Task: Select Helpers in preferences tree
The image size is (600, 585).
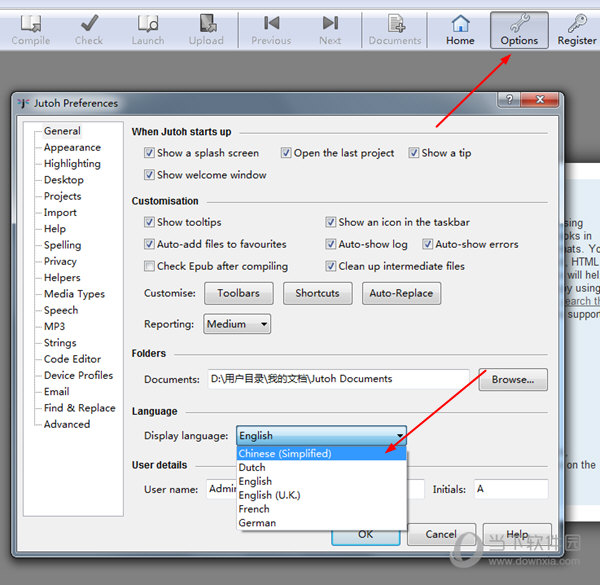Action: coord(62,278)
